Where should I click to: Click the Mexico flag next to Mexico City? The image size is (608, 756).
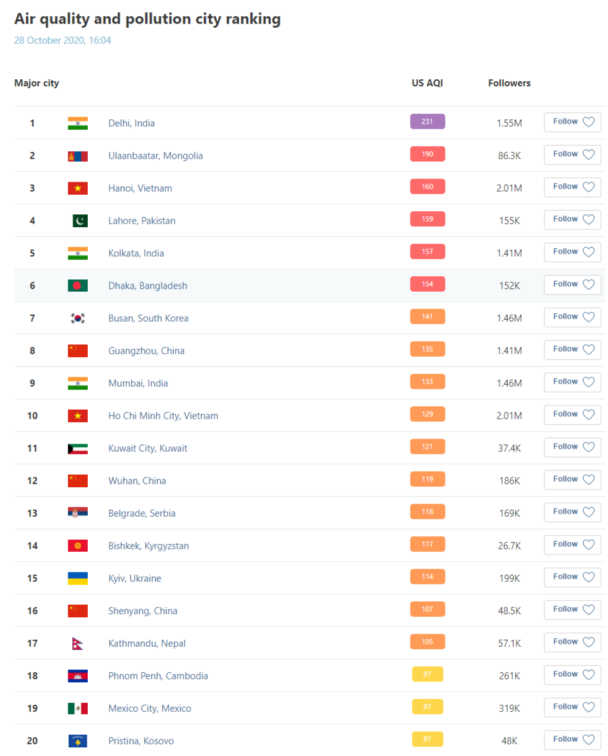[78, 708]
